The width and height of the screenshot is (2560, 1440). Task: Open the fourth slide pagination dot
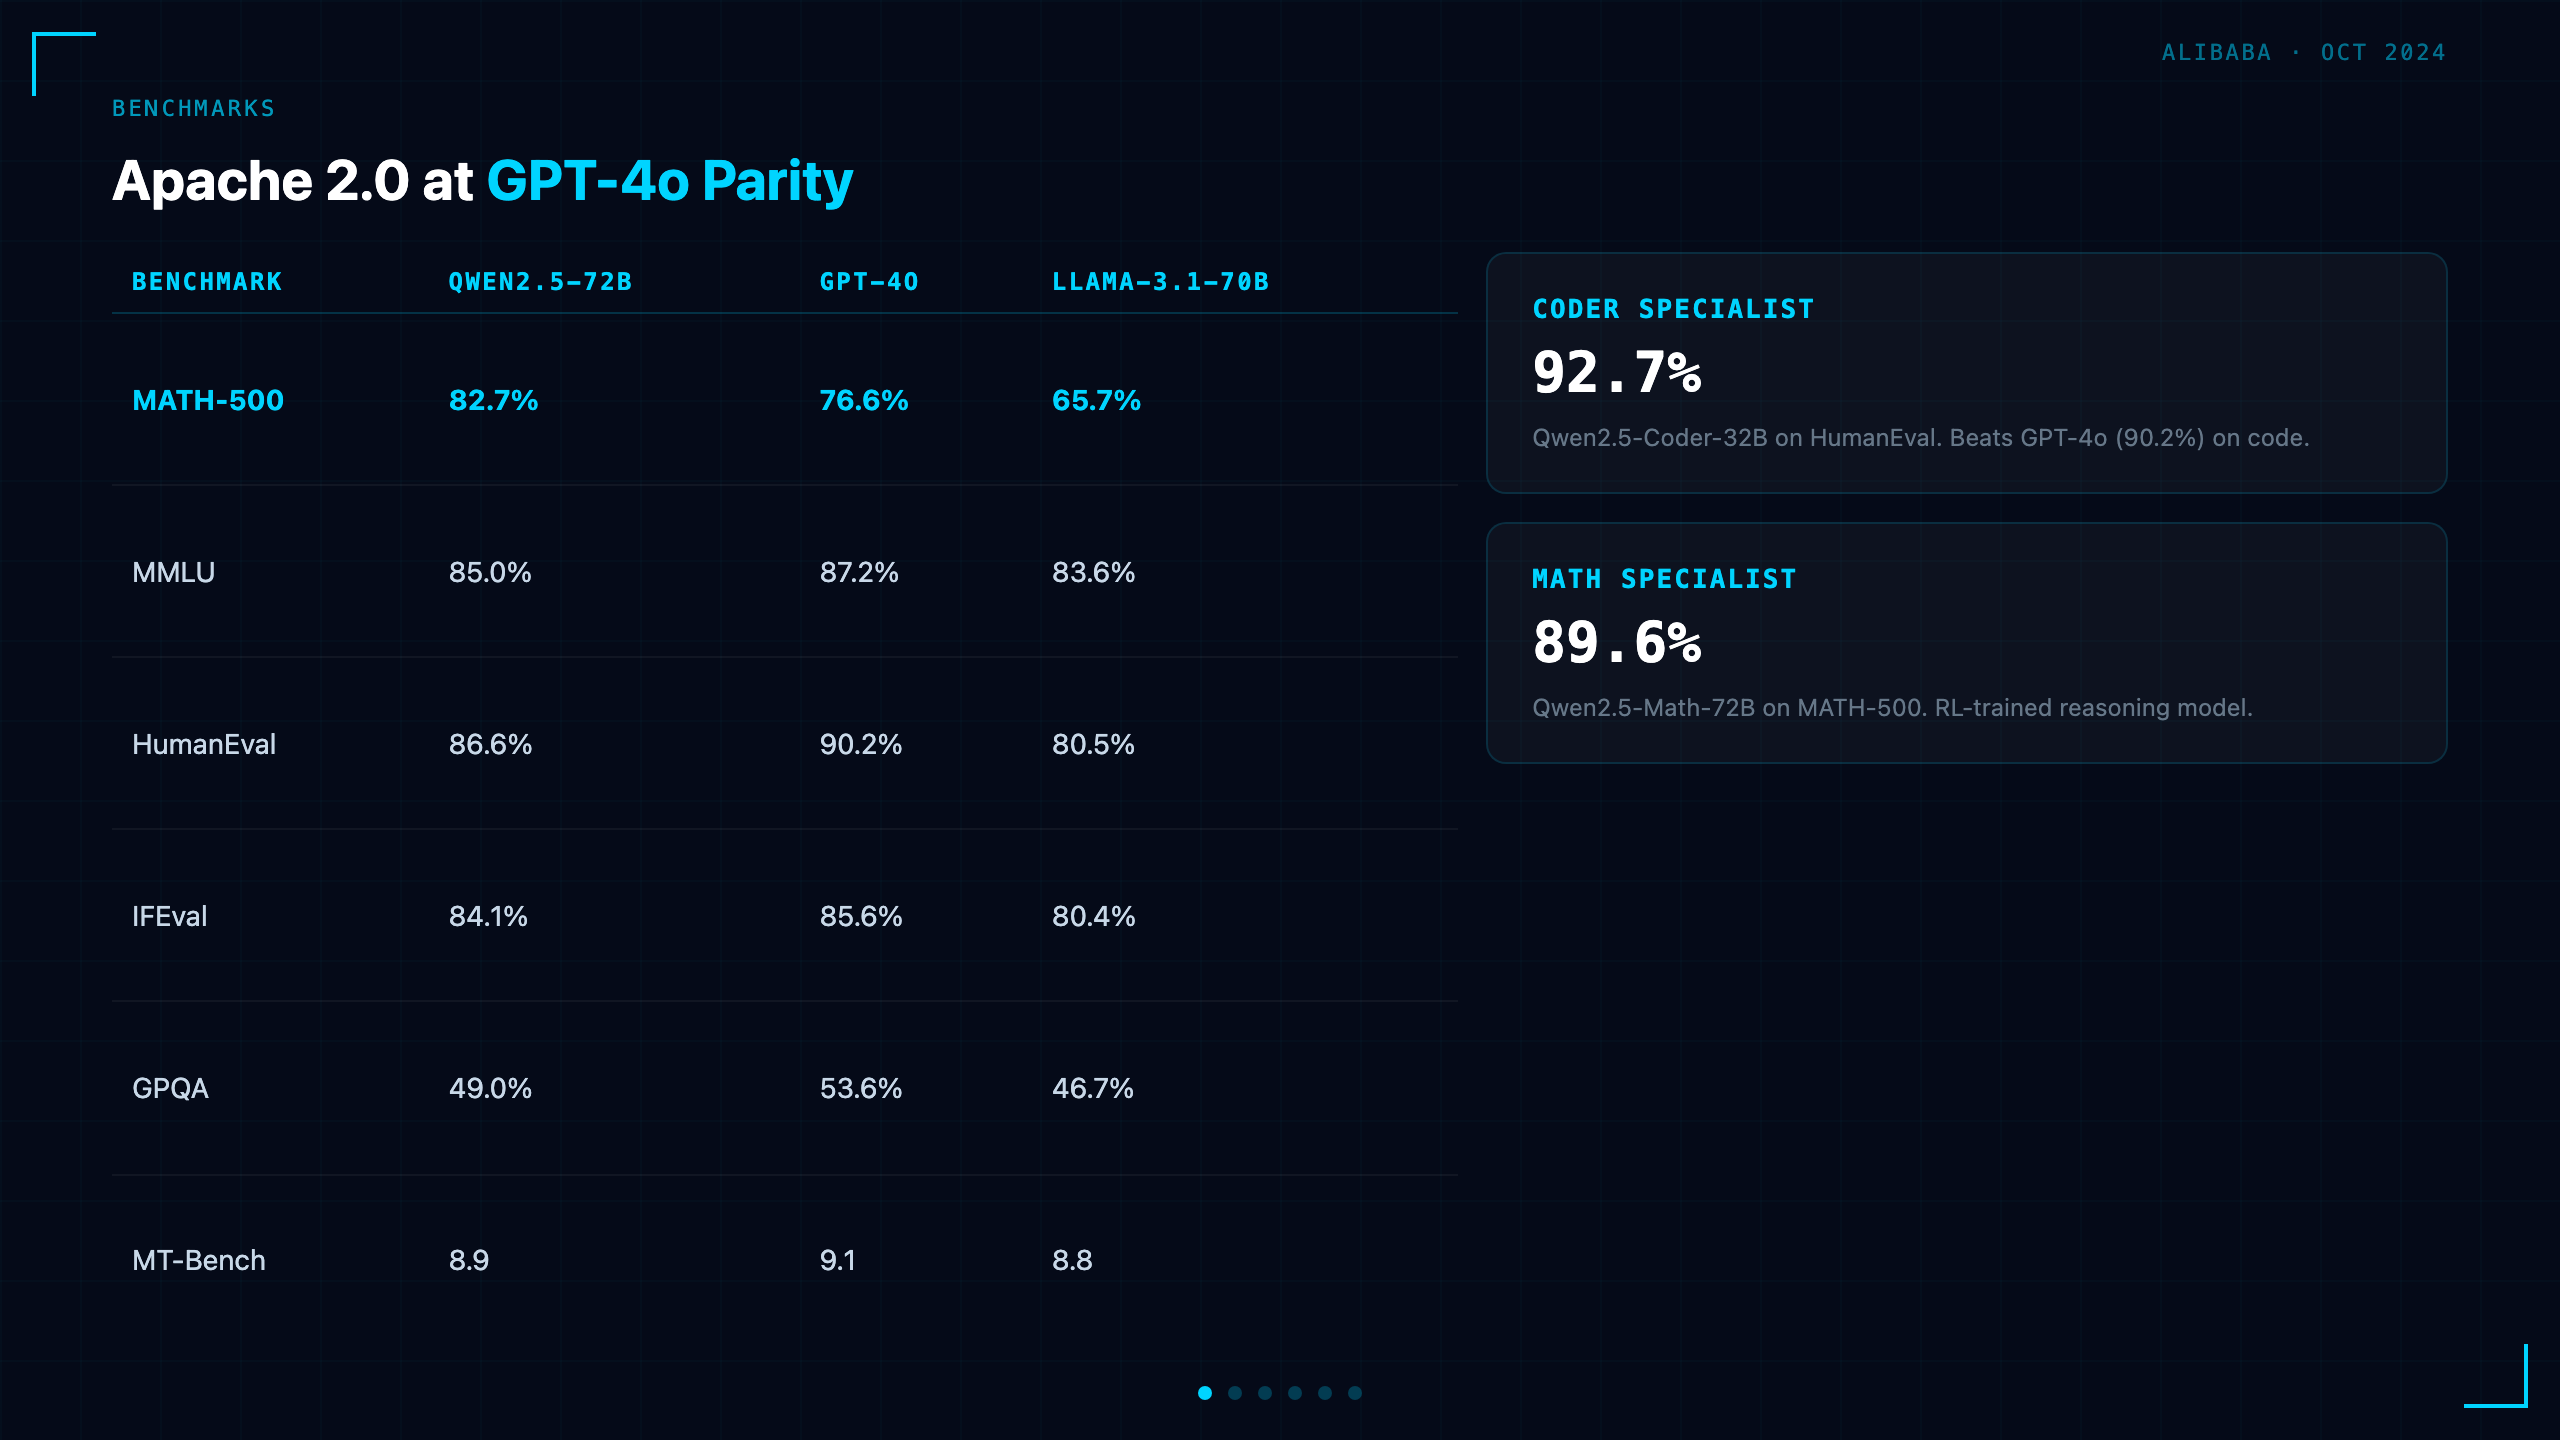coord(1295,1393)
